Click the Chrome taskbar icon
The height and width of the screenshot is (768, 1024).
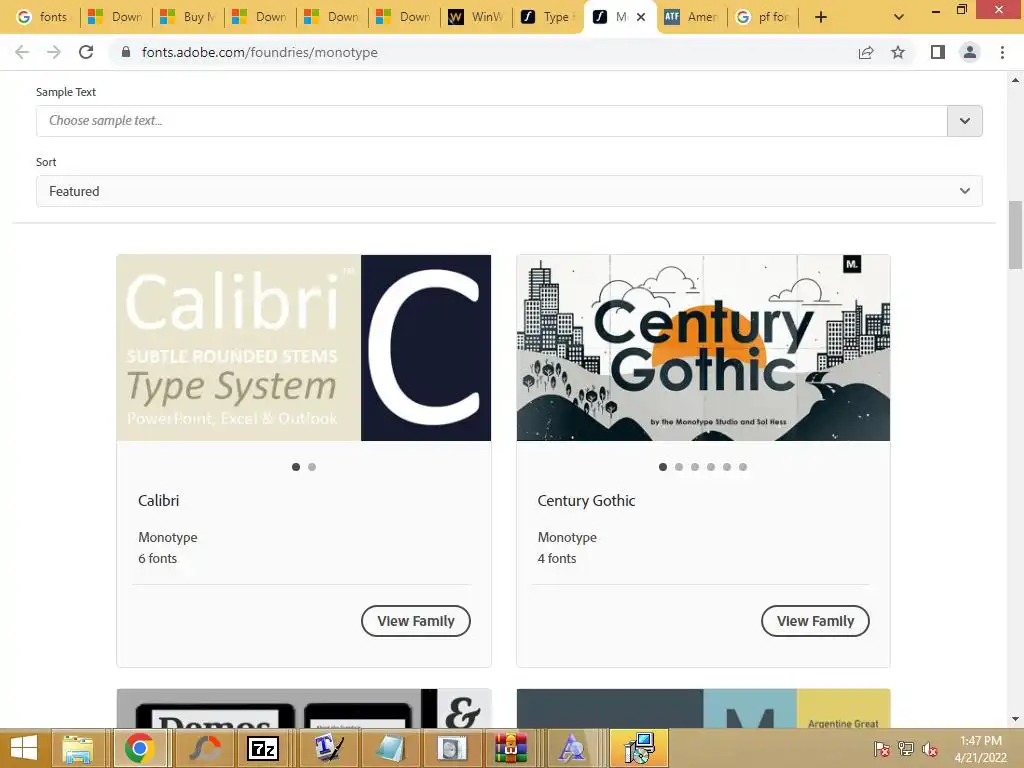[140, 748]
